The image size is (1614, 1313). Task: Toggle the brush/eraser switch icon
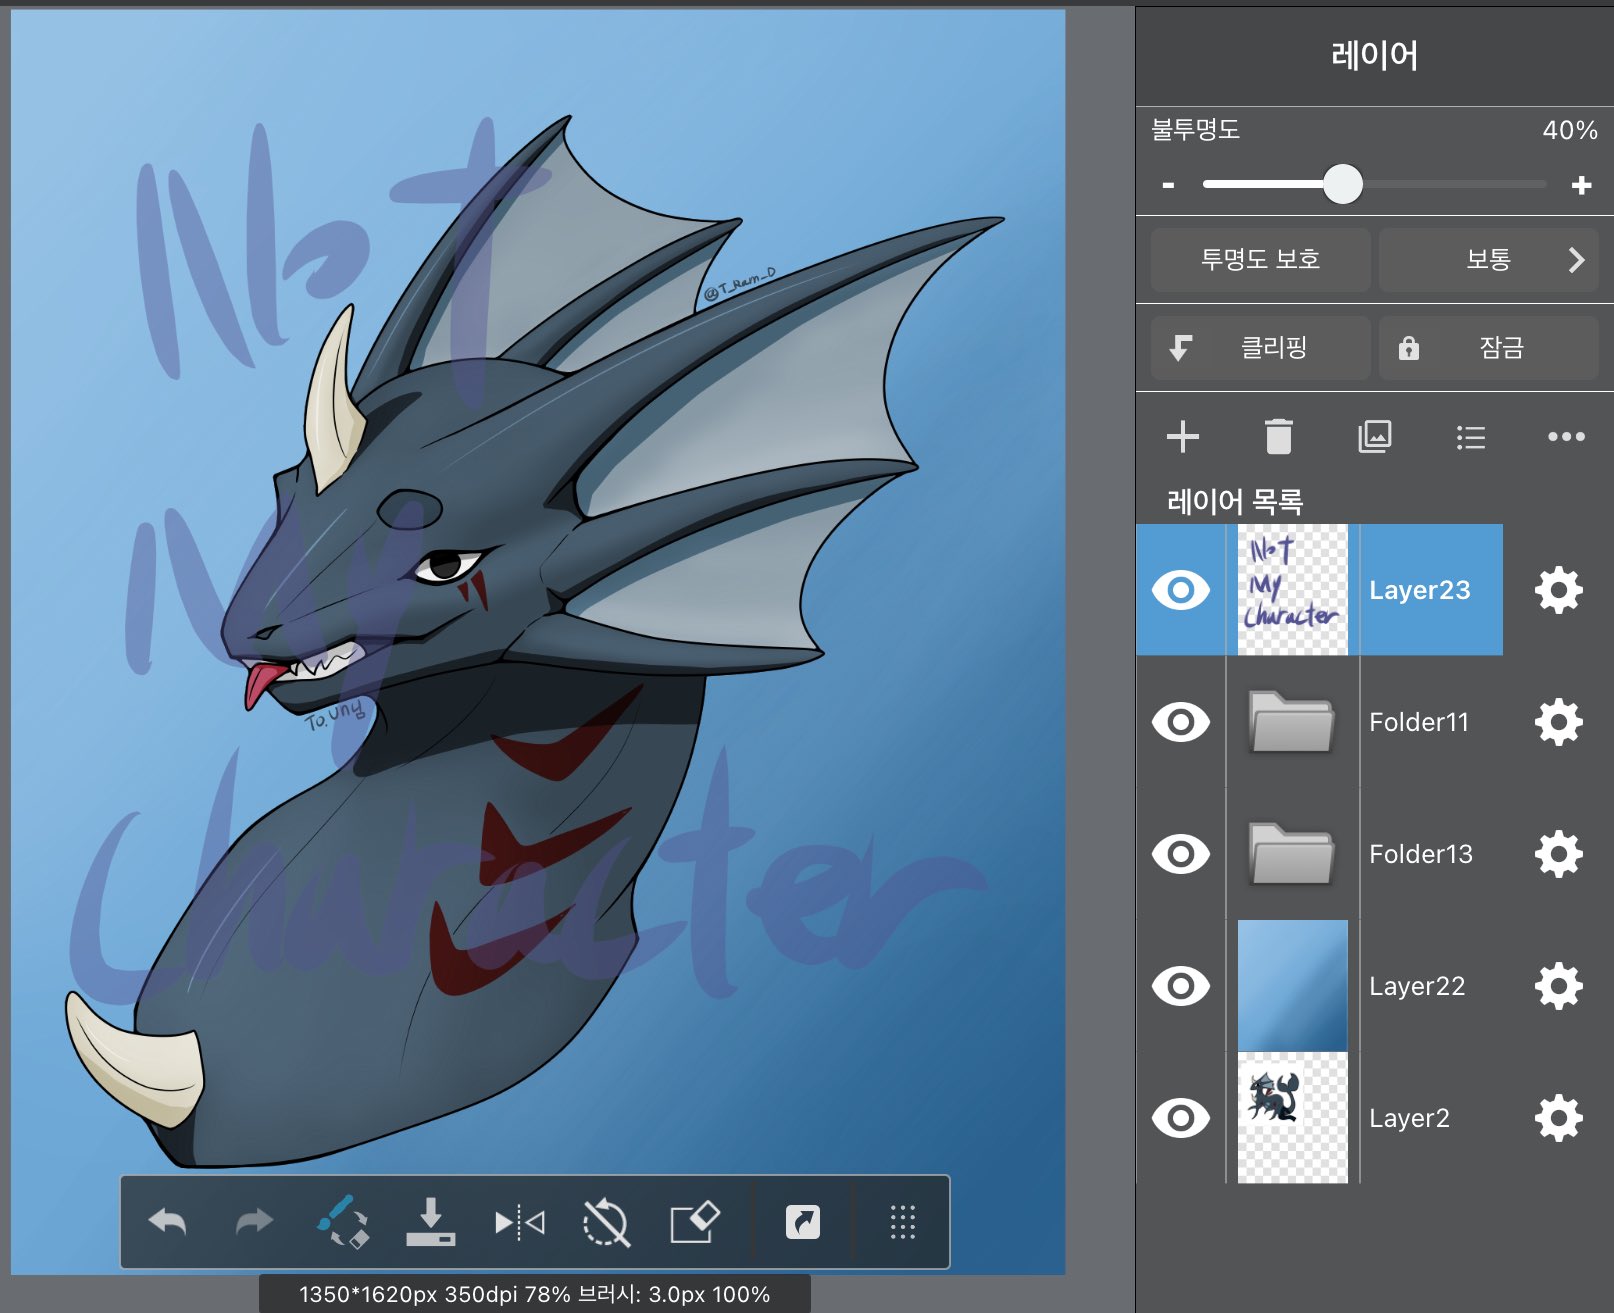coord(343,1222)
